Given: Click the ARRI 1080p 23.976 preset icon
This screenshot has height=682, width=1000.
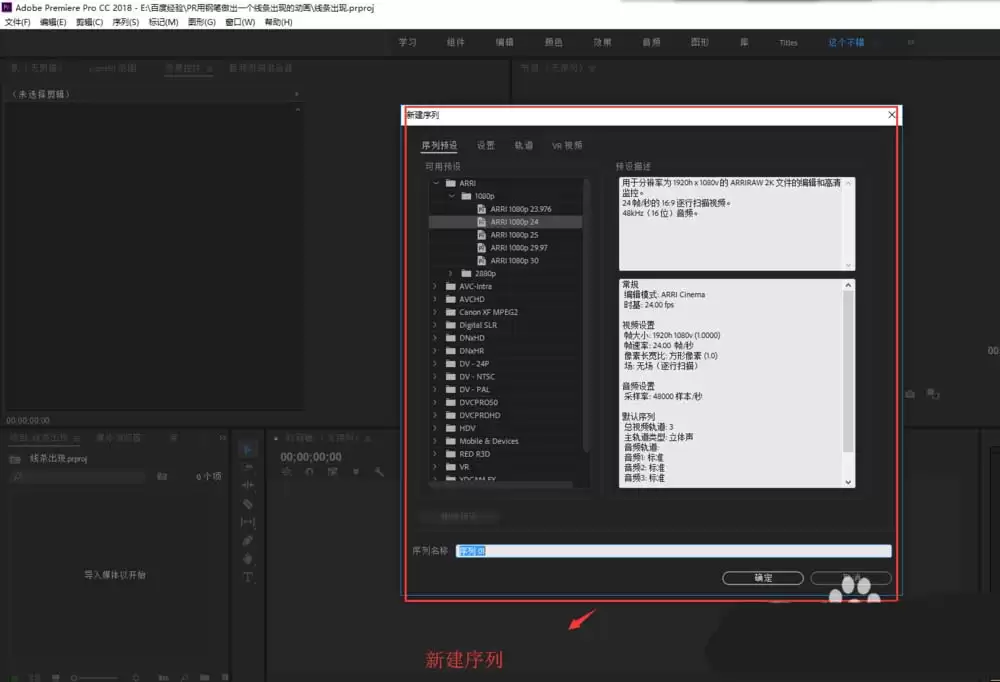Looking at the screenshot, I should tap(482, 209).
